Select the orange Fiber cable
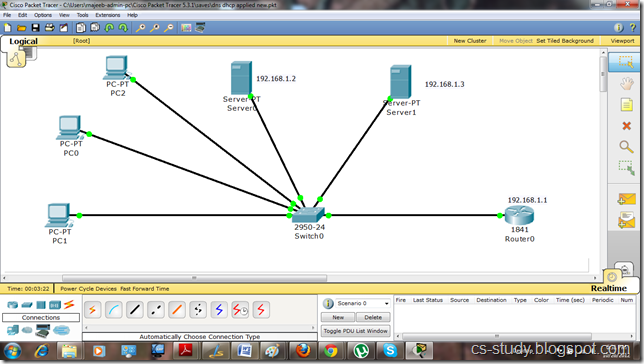Viewport: 644px width, 364px height. coord(177,310)
